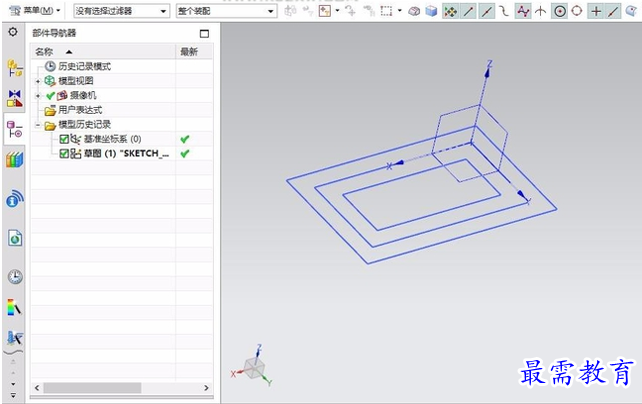Click the Point on Face snap icon
642x404 pixels.
tap(632, 11)
